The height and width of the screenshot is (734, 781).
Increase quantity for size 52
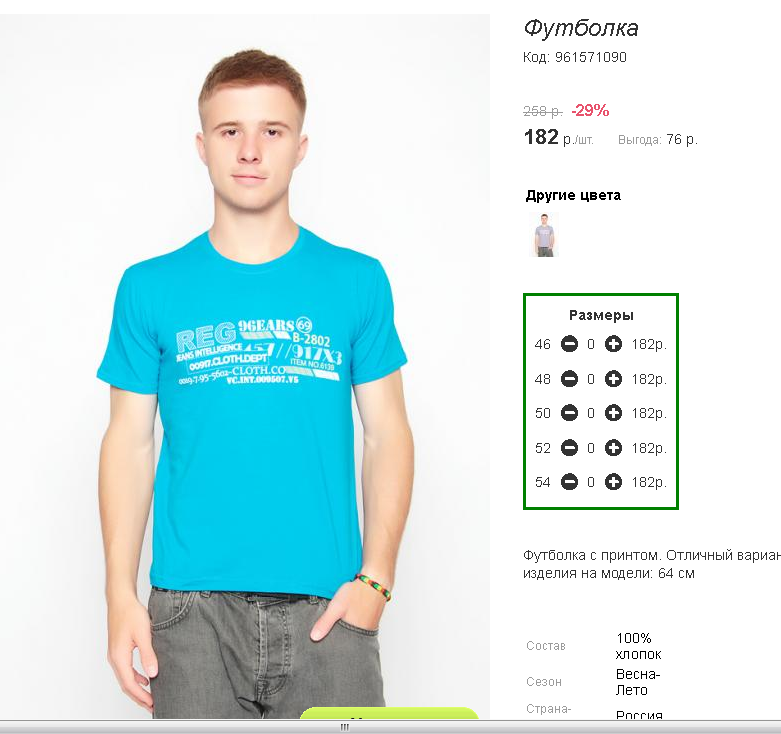pos(613,448)
